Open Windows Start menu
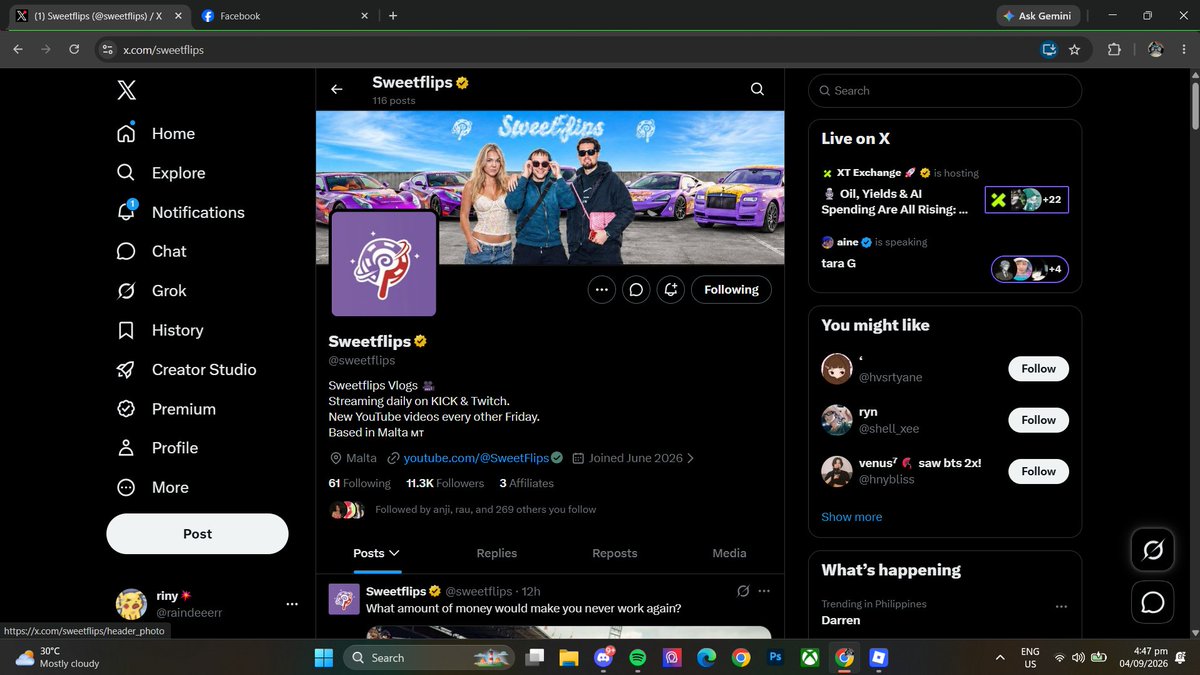This screenshot has height=675, width=1200. point(324,657)
